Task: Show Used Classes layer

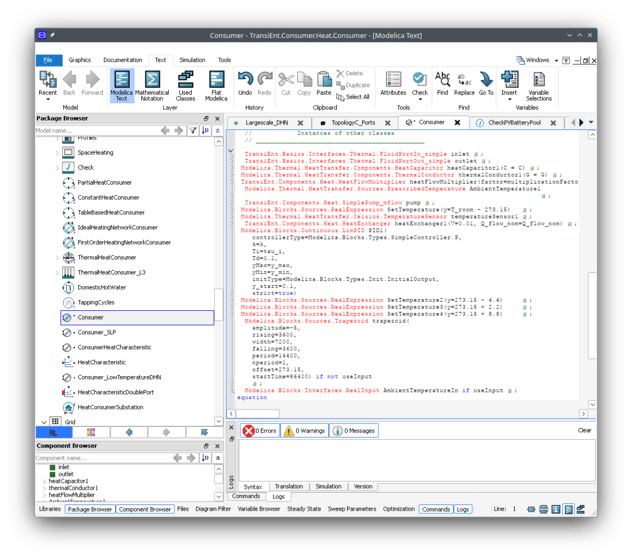Action: [185, 85]
